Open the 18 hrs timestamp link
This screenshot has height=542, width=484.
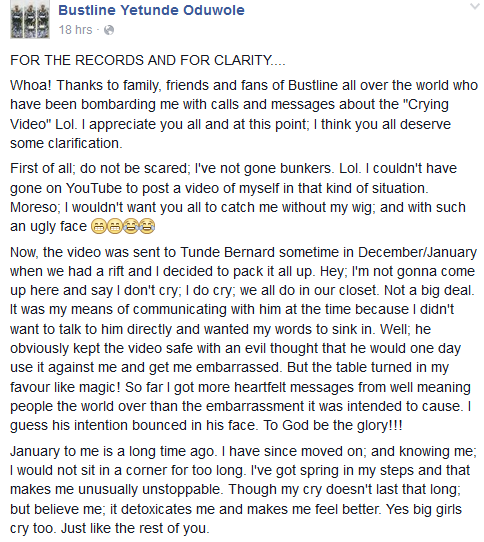75,30
